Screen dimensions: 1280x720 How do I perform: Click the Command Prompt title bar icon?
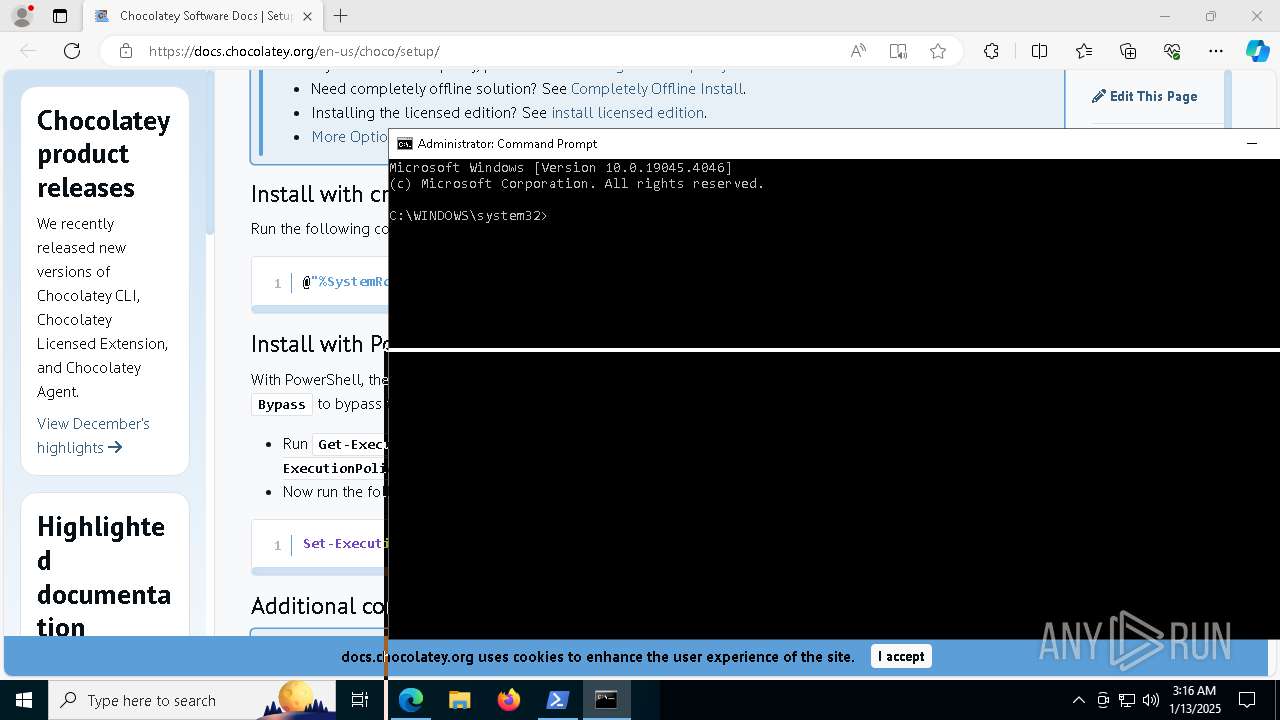coord(404,144)
